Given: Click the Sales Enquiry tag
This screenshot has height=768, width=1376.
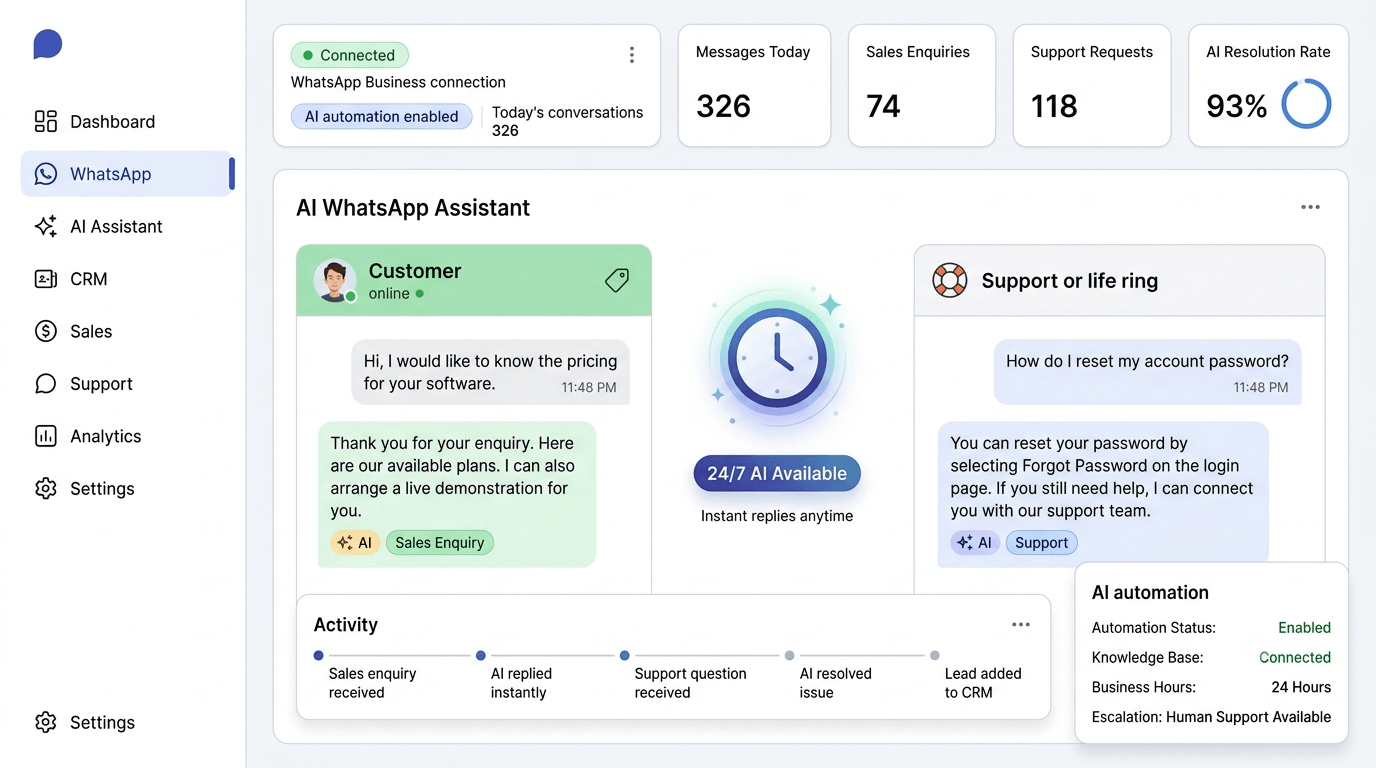Looking at the screenshot, I should pyautogui.click(x=439, y=543).
